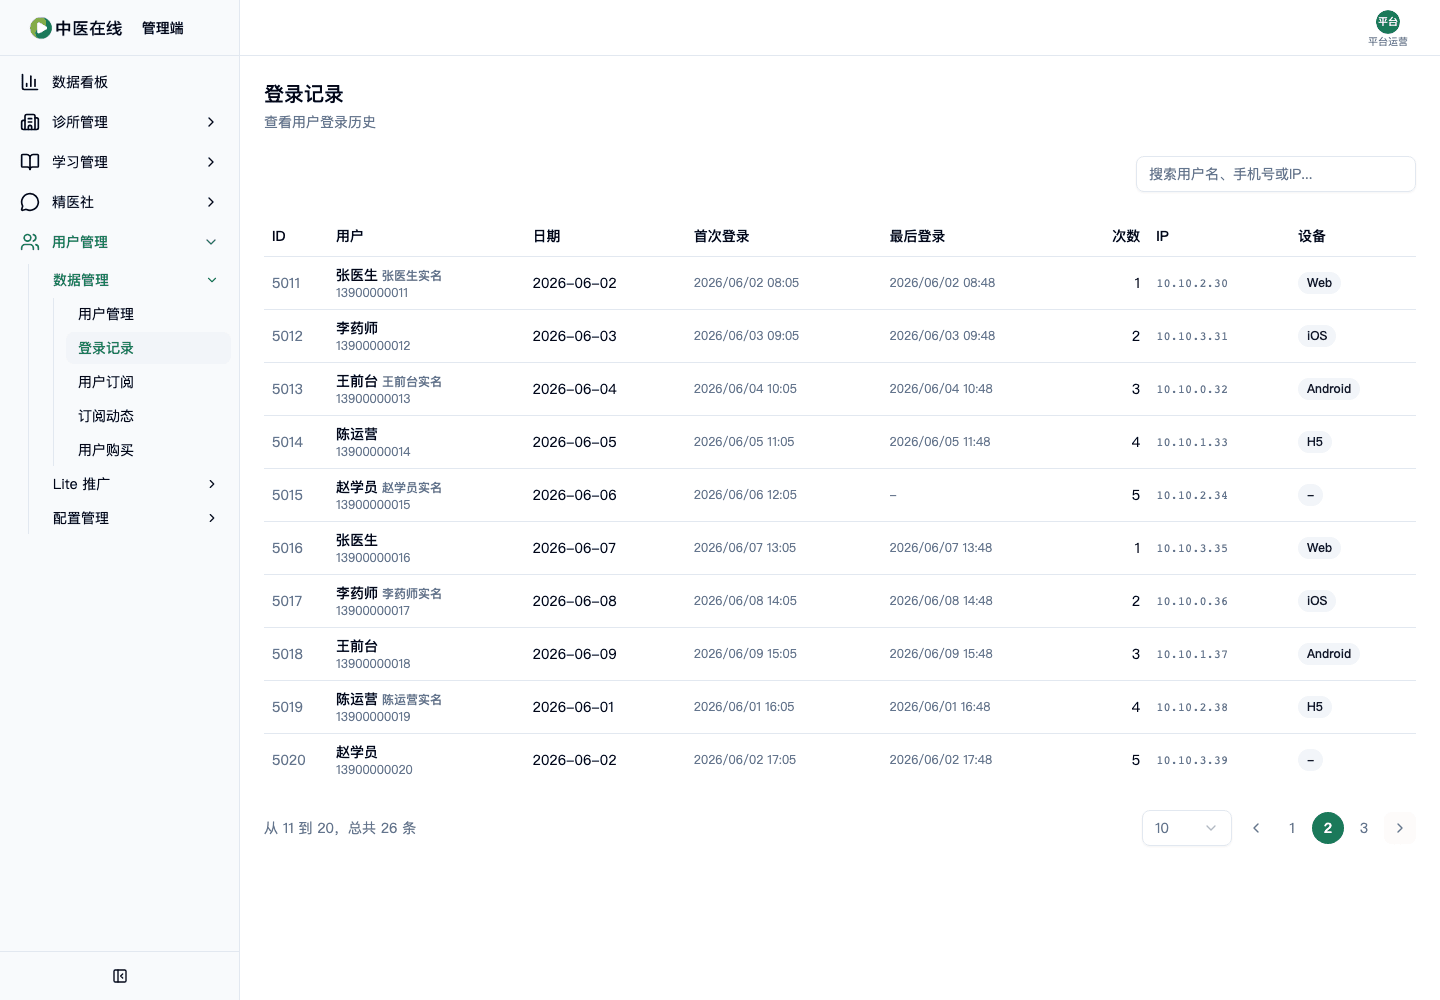This screenshot has width=1440, height=1000.
Task: Click real name 李药师实名
Action: pos(412,594)
